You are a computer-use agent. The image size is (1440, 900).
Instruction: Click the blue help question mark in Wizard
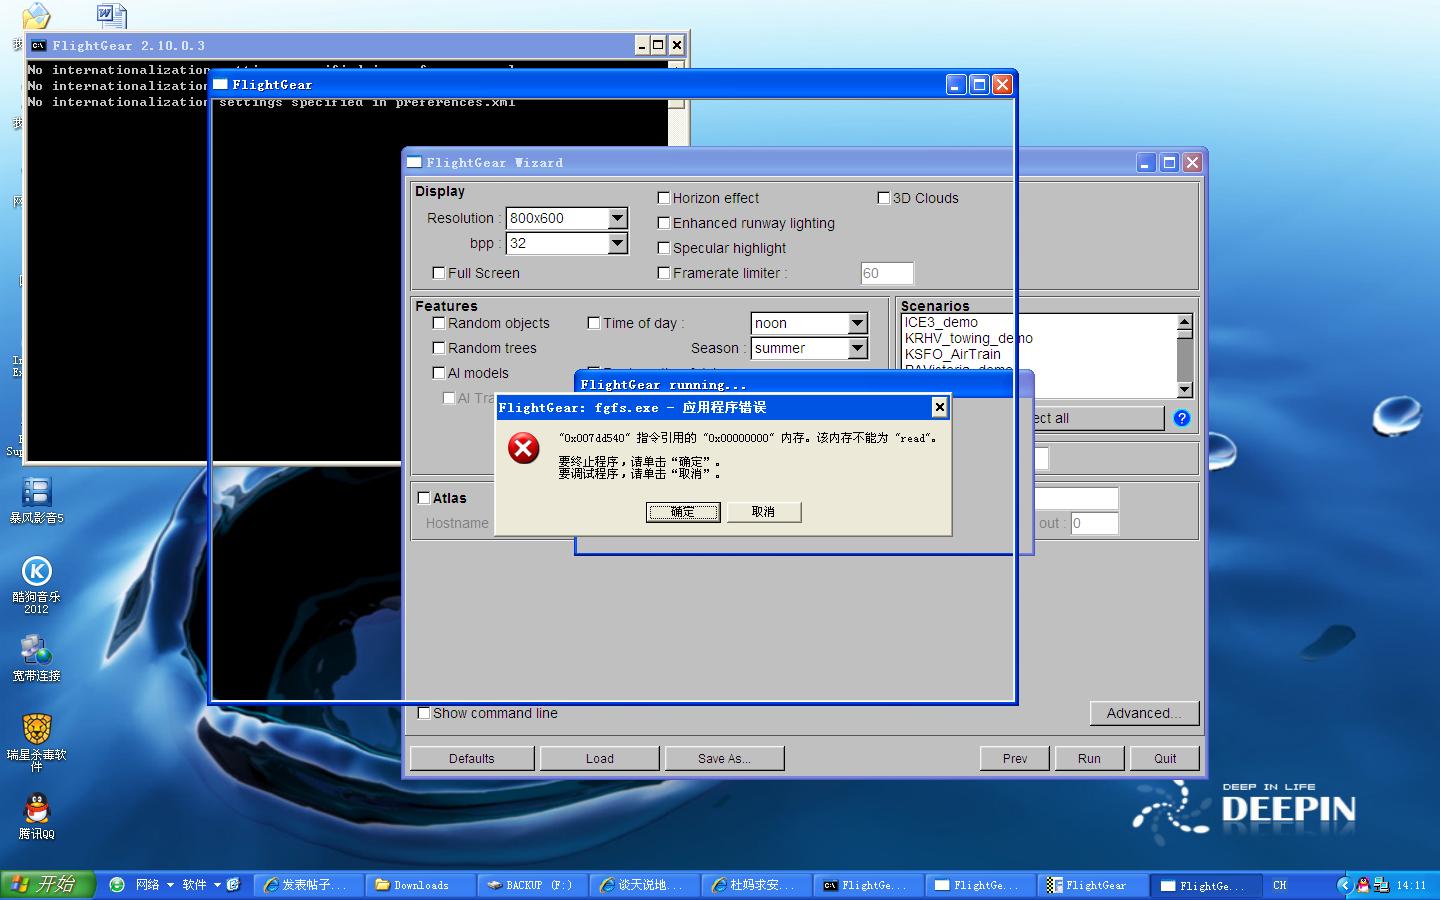pos(1182,418)
